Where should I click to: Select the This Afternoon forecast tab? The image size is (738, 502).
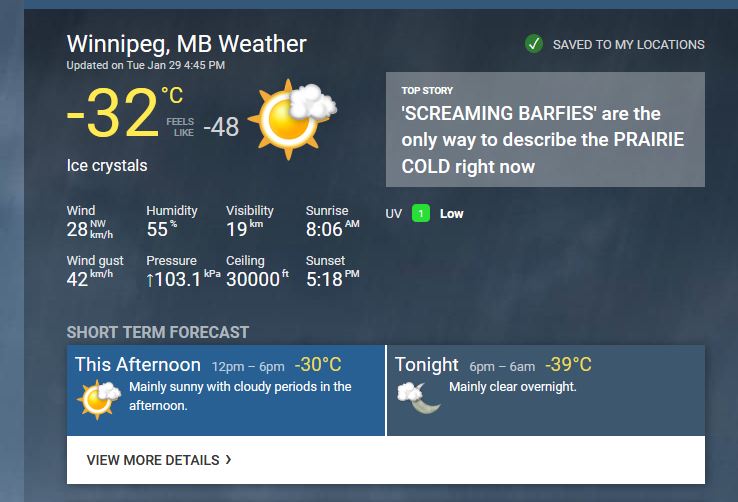225,390
